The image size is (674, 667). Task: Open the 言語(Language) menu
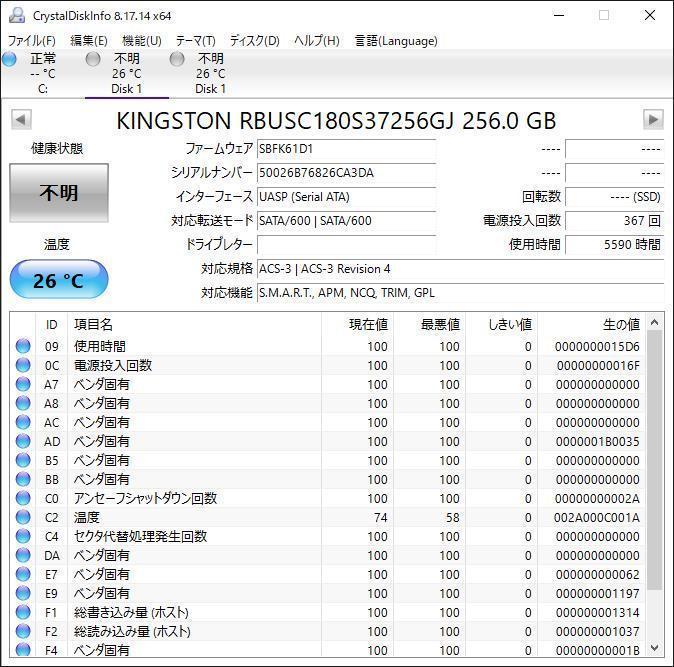[x=396, y=41]
